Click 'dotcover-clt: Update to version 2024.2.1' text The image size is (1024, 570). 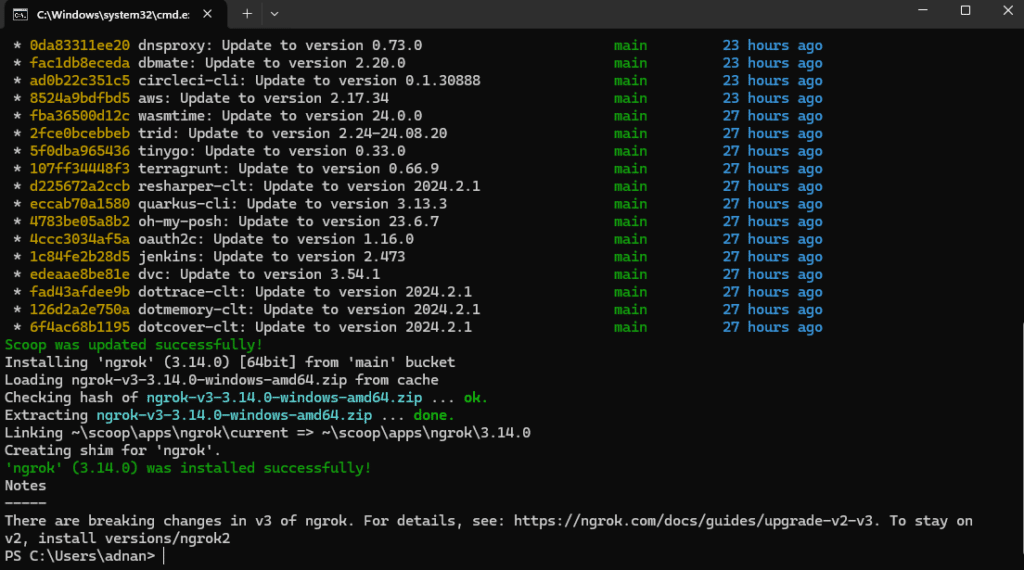click(305, 328)
